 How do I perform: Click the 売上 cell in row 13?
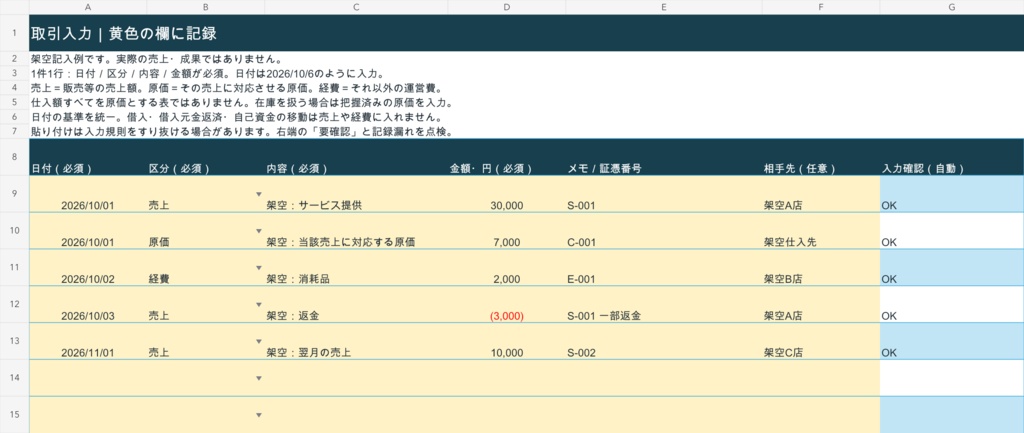pyautogui.click(x=206, y=341)
